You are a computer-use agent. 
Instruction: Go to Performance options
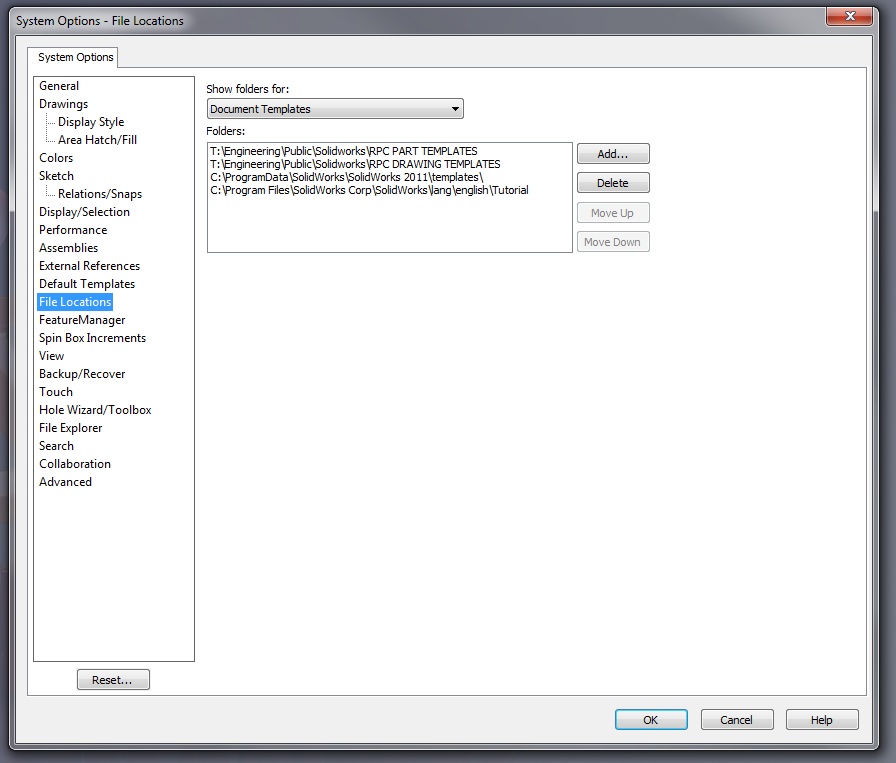coord(73,230)
